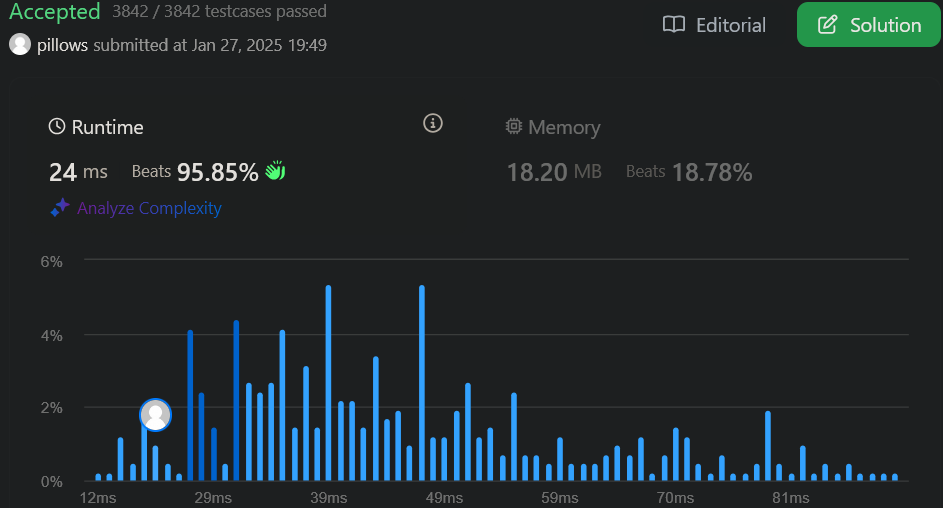Click the tallest bar above 39ms
Image resolution: width=943 pixels, height=508 pixels.
pyautogui.click(x=328, y=383)
